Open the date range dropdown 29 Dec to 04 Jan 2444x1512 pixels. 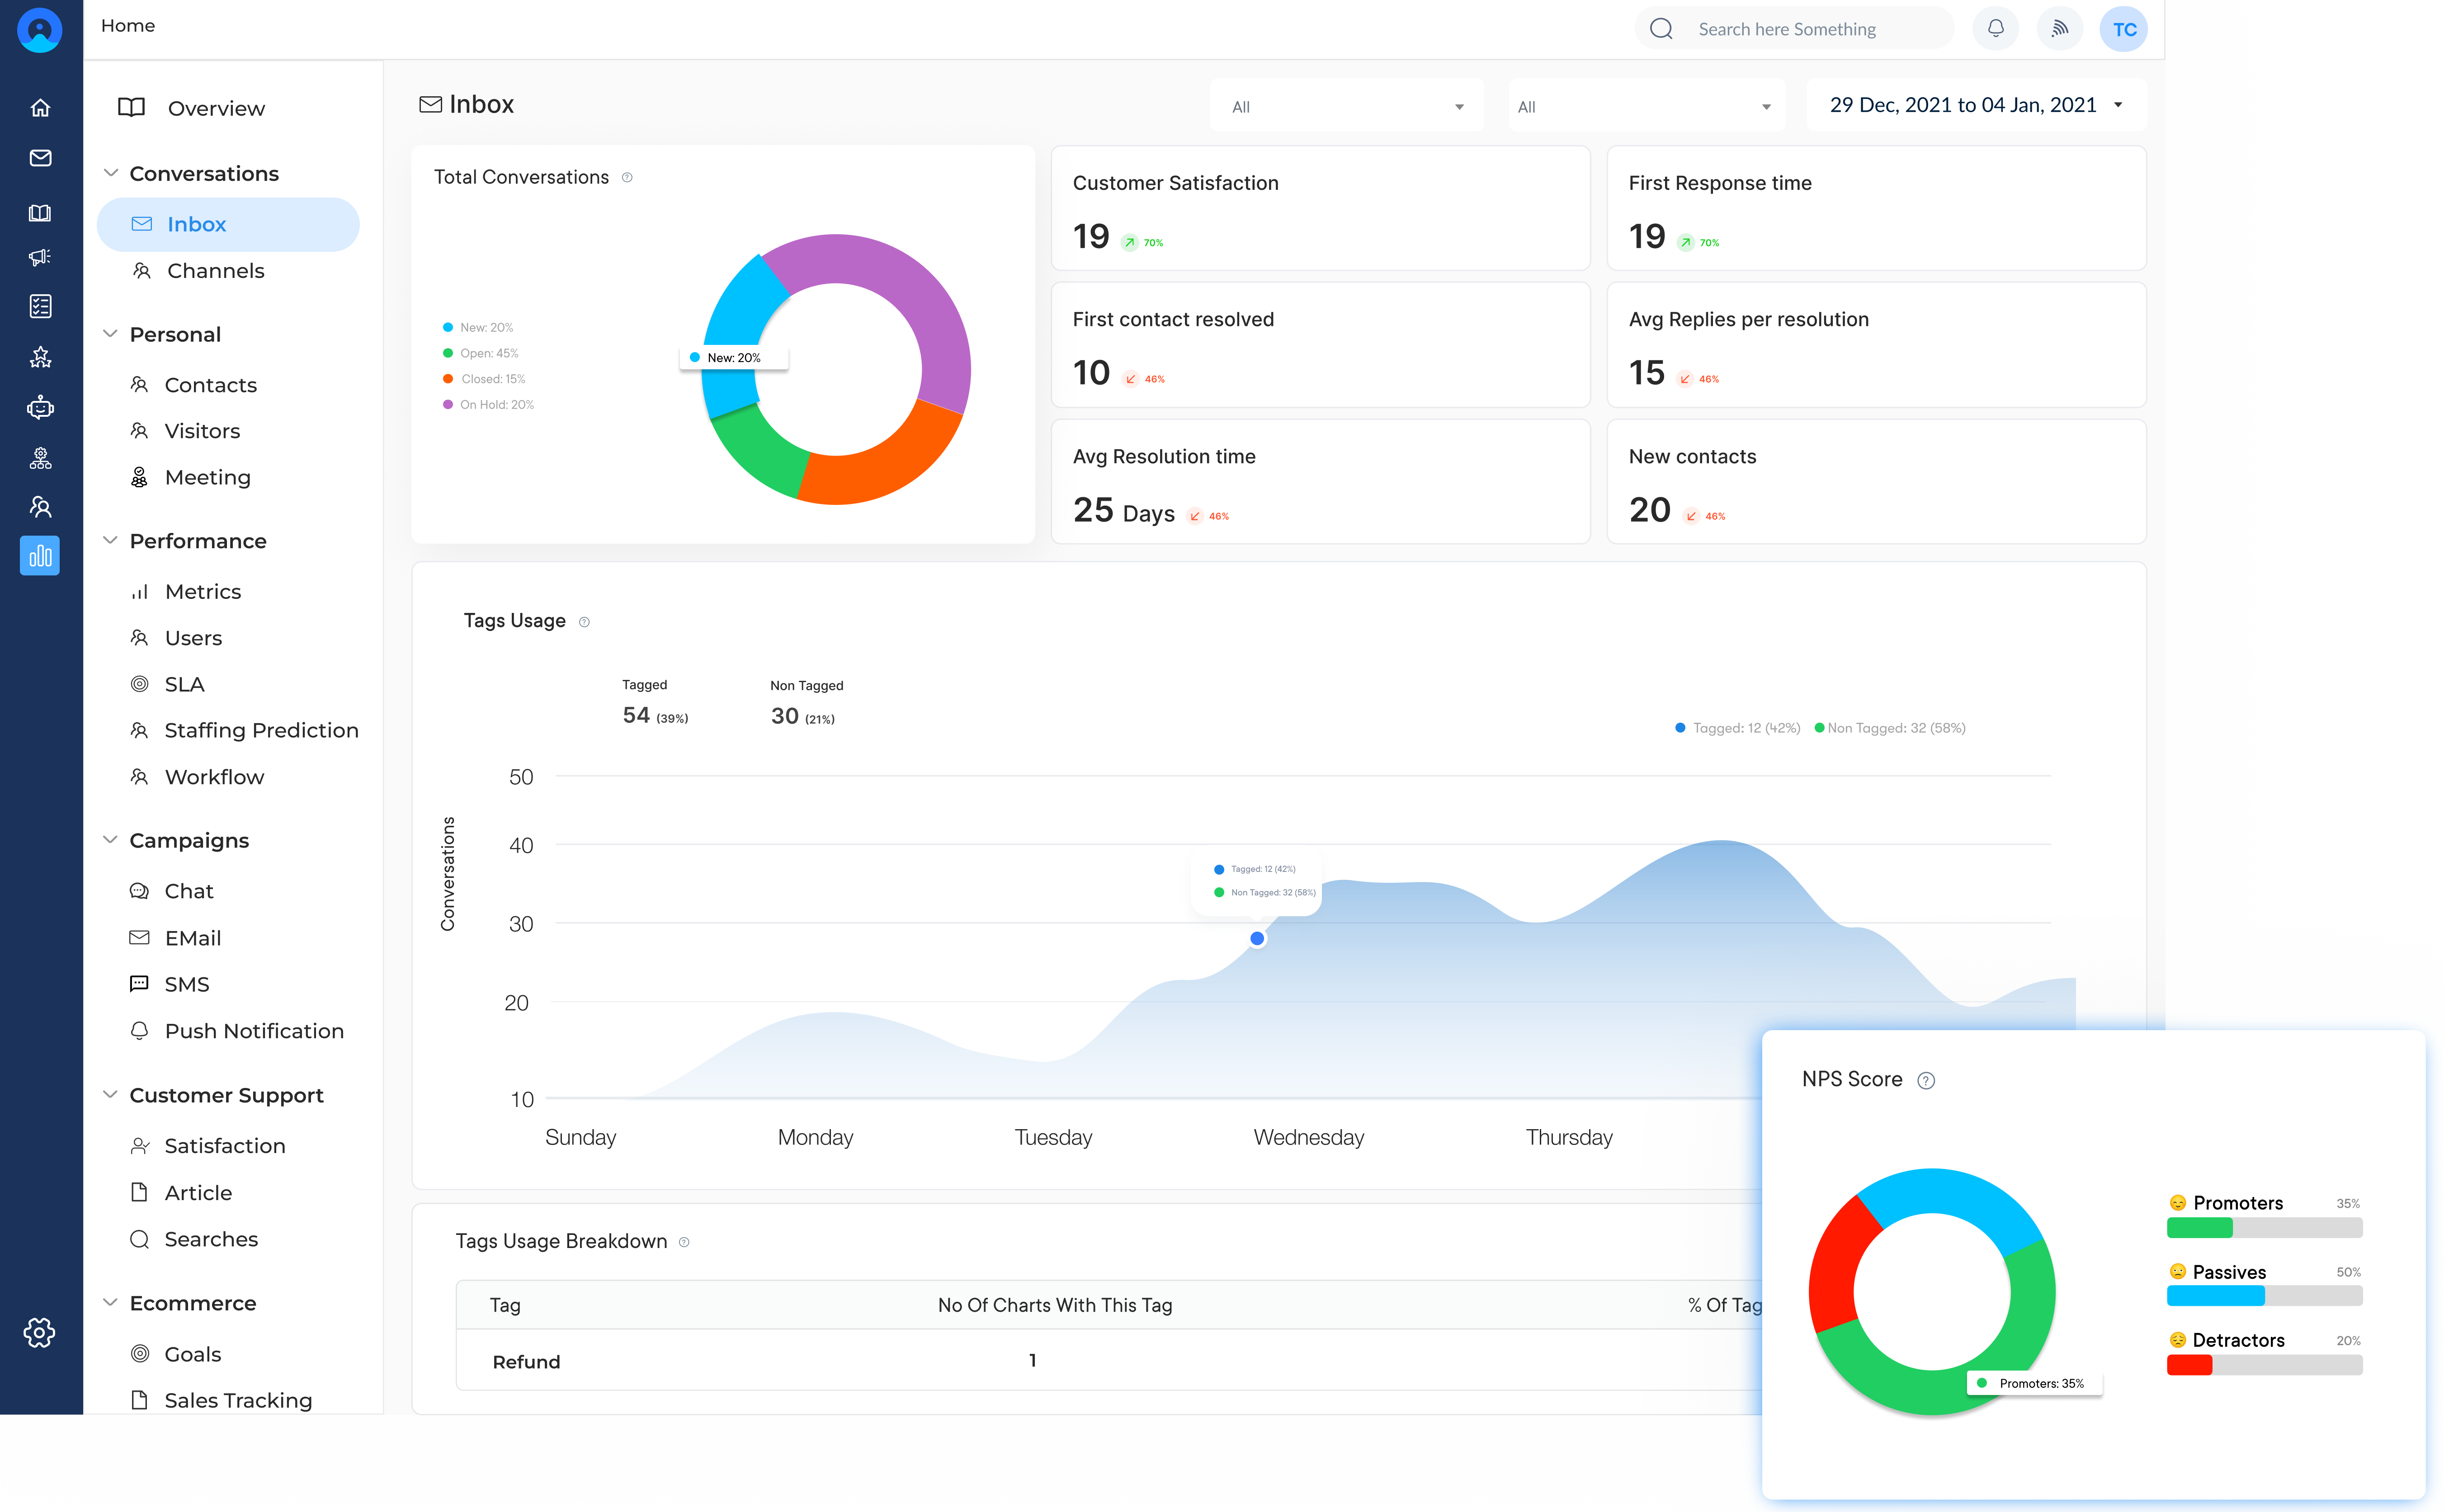[x=1976, y=105]
